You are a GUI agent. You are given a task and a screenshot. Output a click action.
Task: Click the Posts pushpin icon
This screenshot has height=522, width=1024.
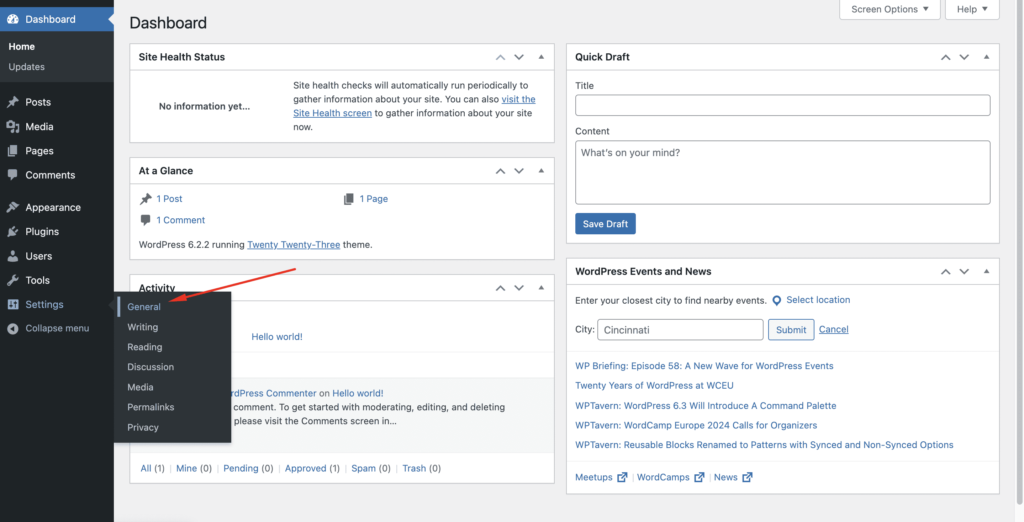(12, 102)
